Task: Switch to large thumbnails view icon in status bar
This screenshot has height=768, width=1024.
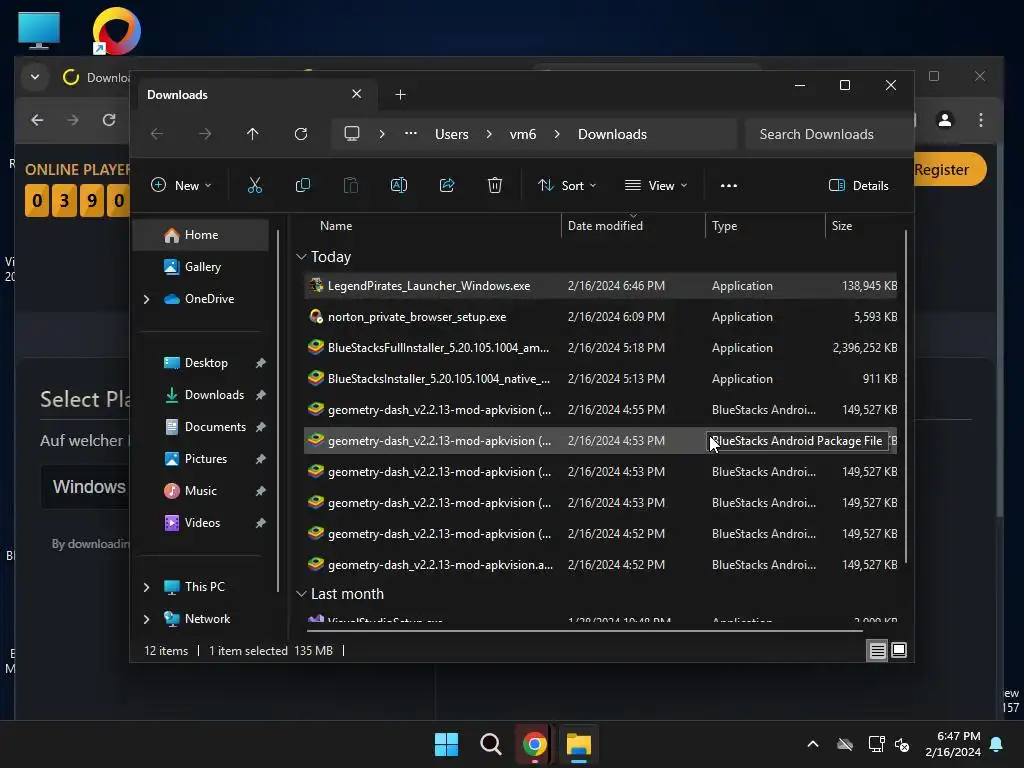Action: point(899,650)
